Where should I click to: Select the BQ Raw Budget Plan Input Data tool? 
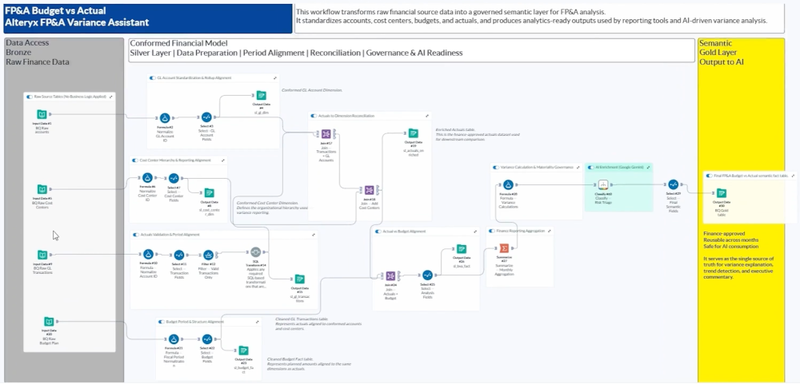[49, 321]
